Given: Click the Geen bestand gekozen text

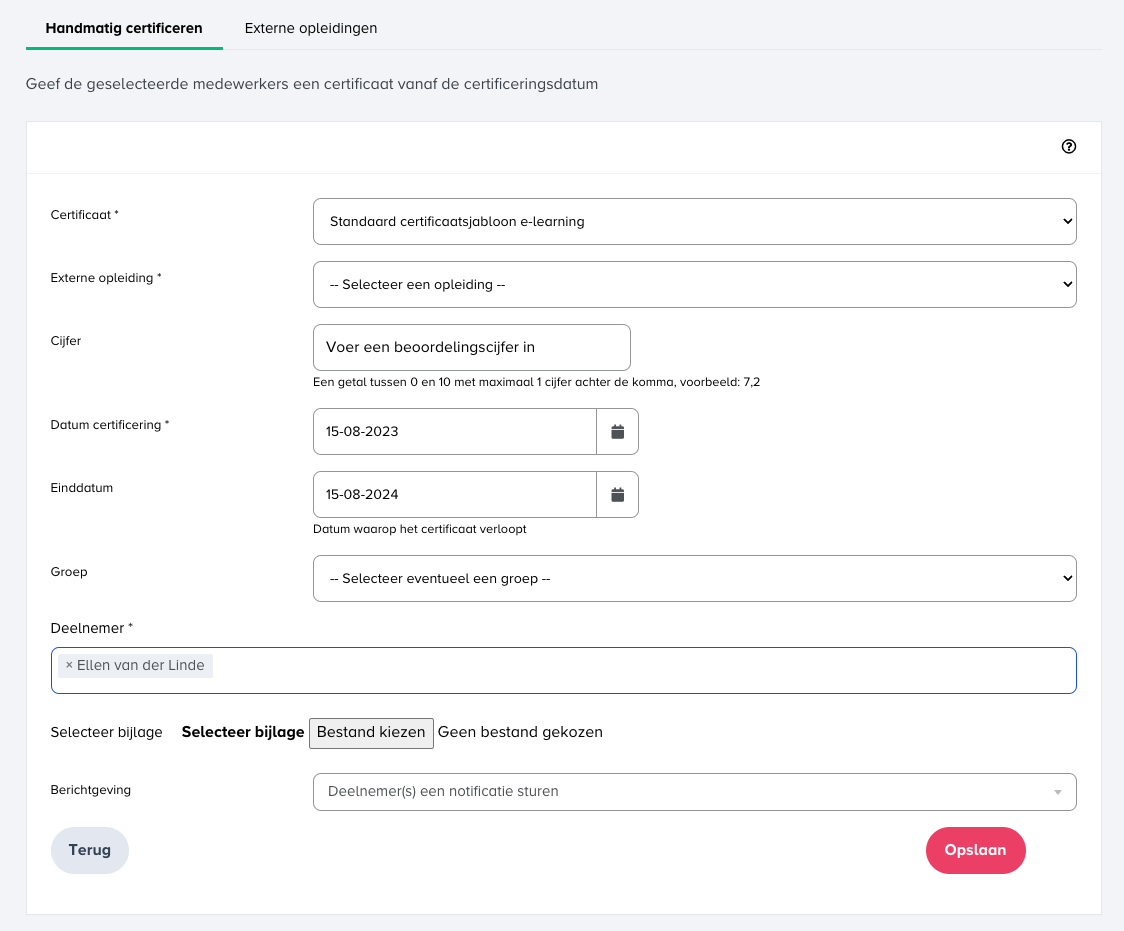Looking at the screenshot, I should tap(520, 733).
